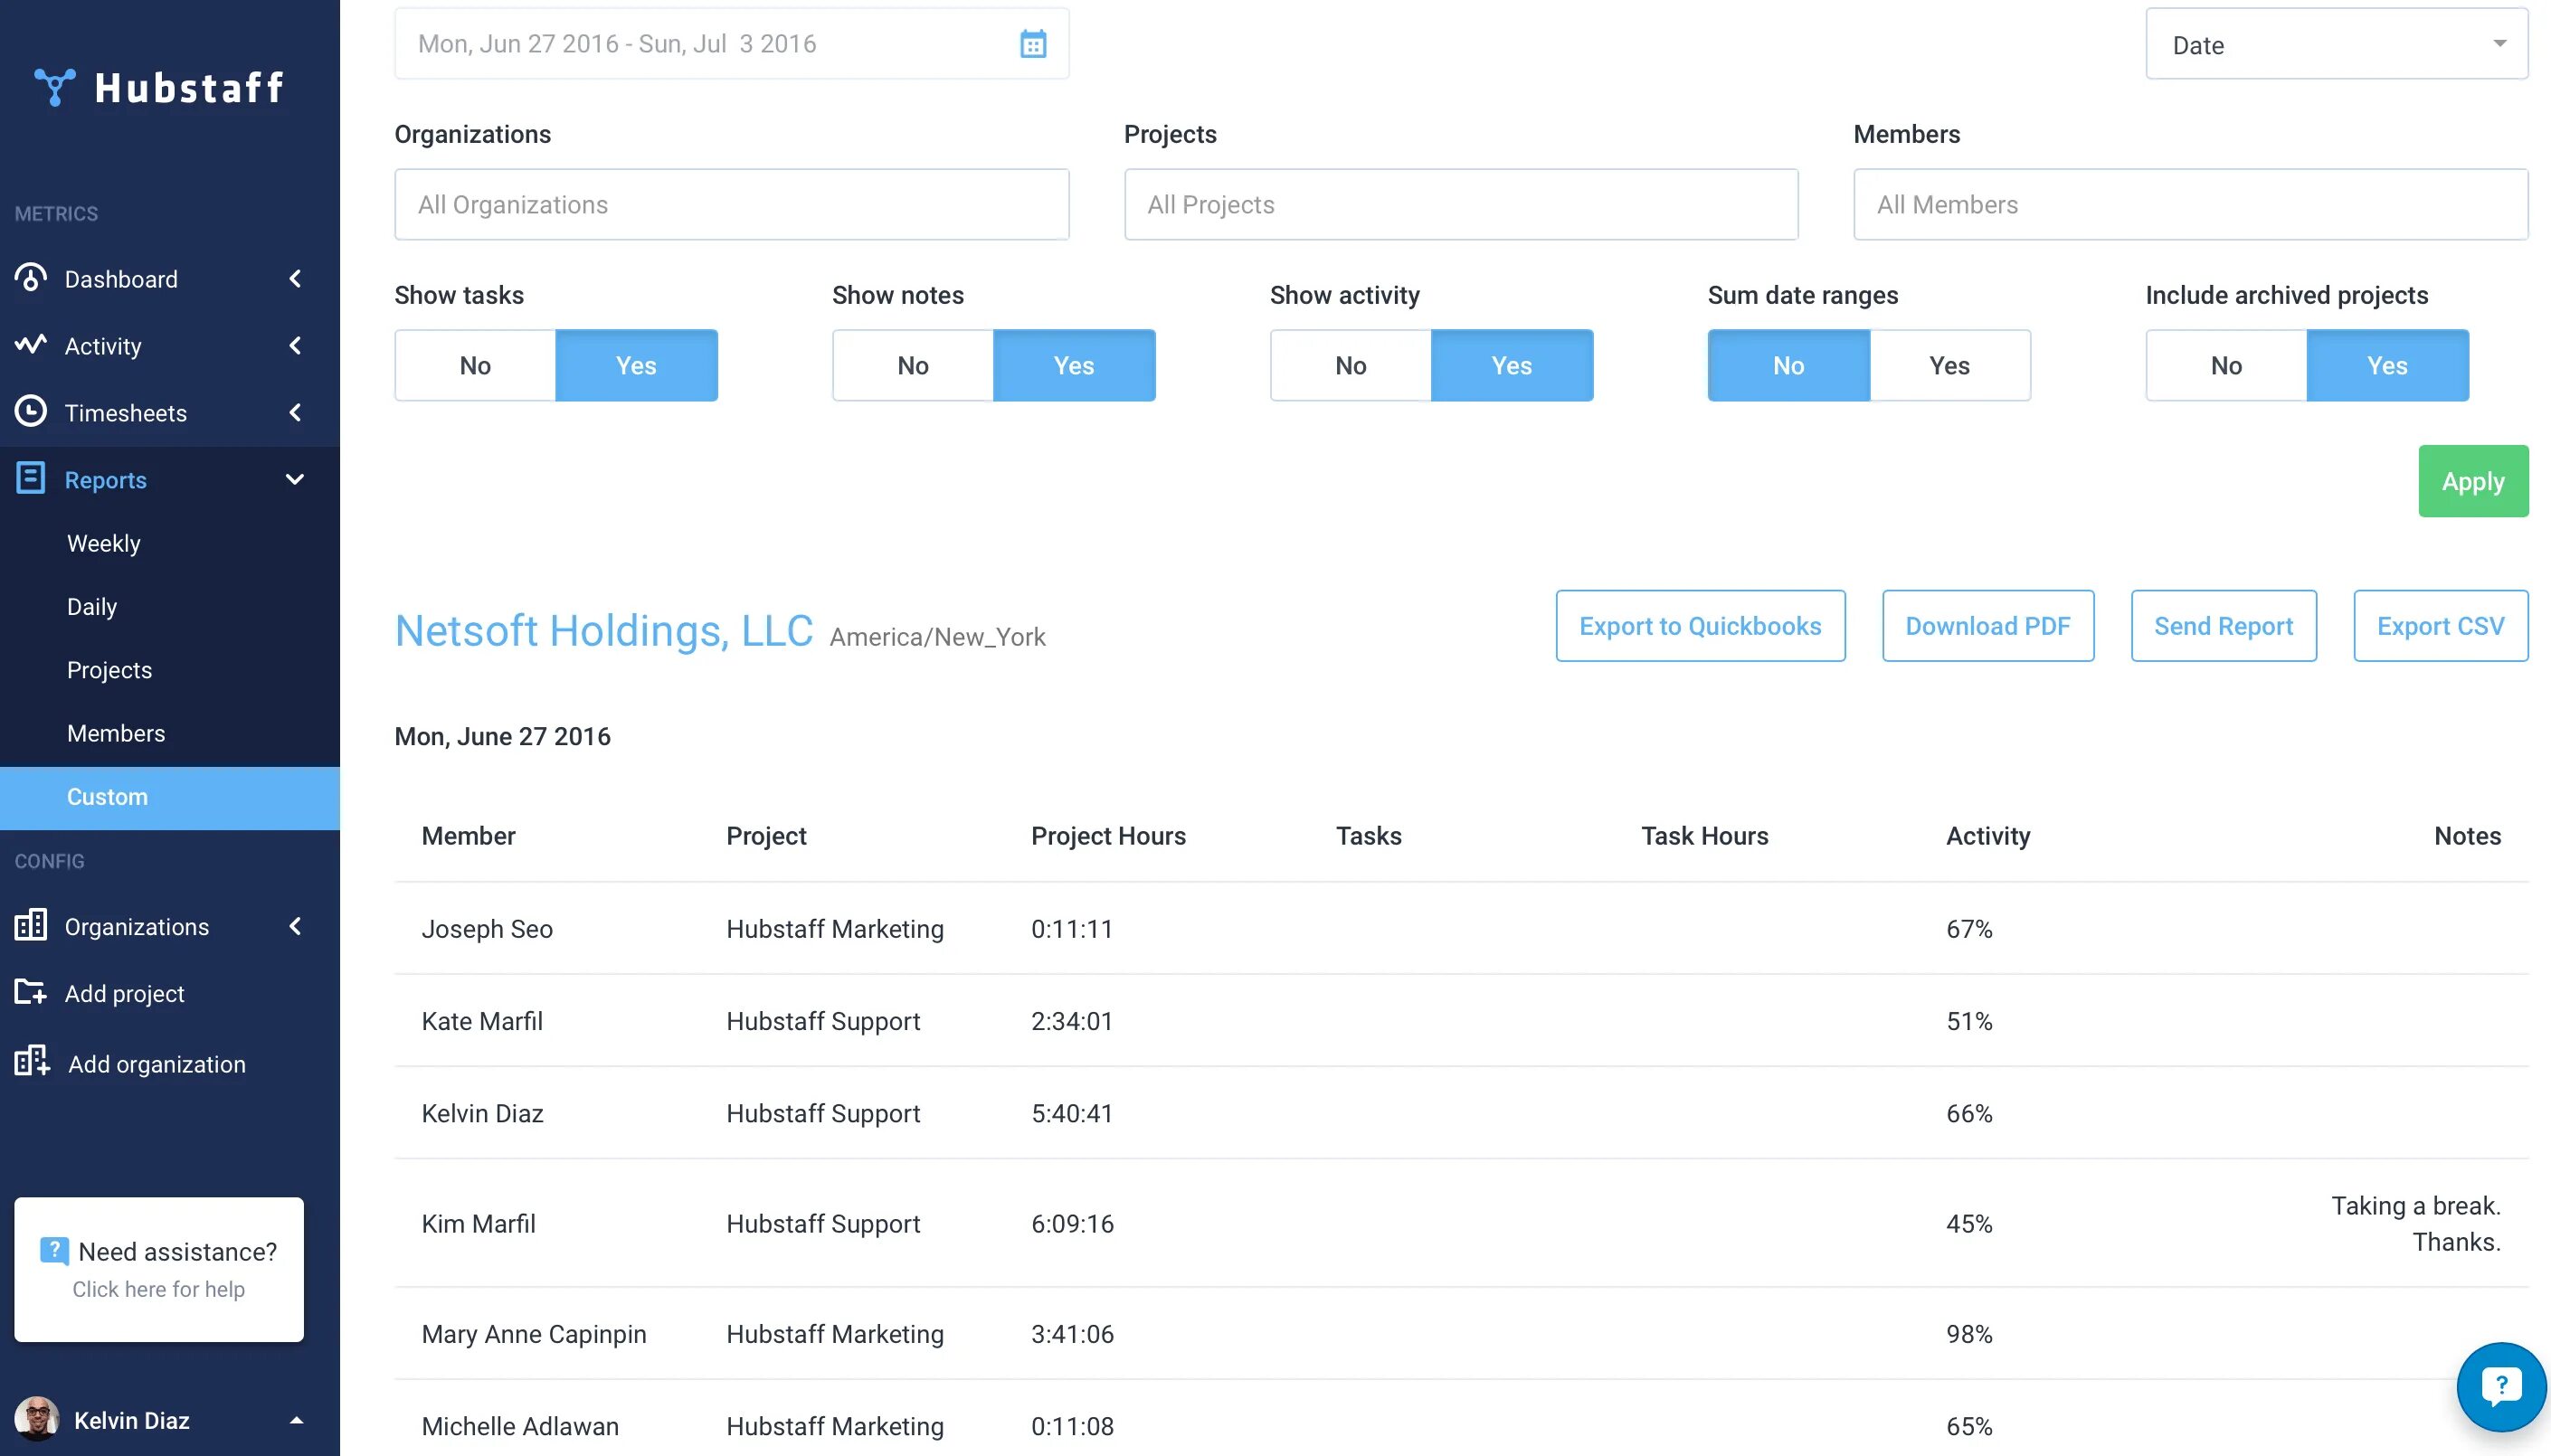Set Sum date ranges to Yes
Viewport: 2551px width, 1456px height.
(1949, 366)
